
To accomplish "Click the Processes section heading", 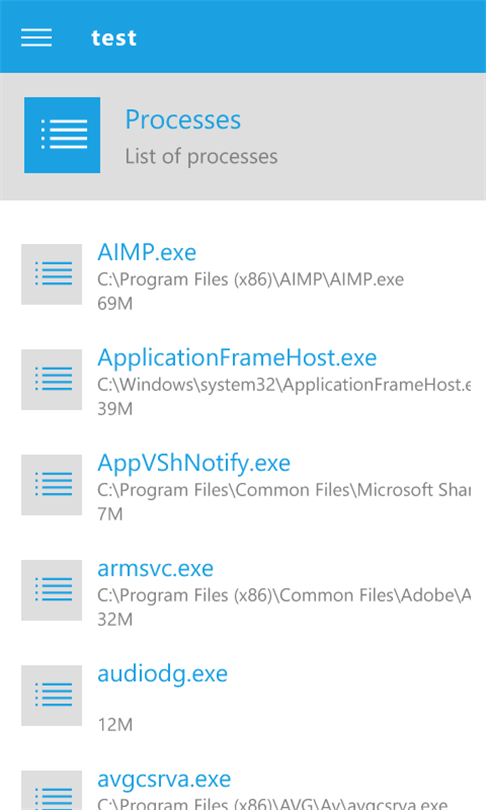I will (183, 120).
